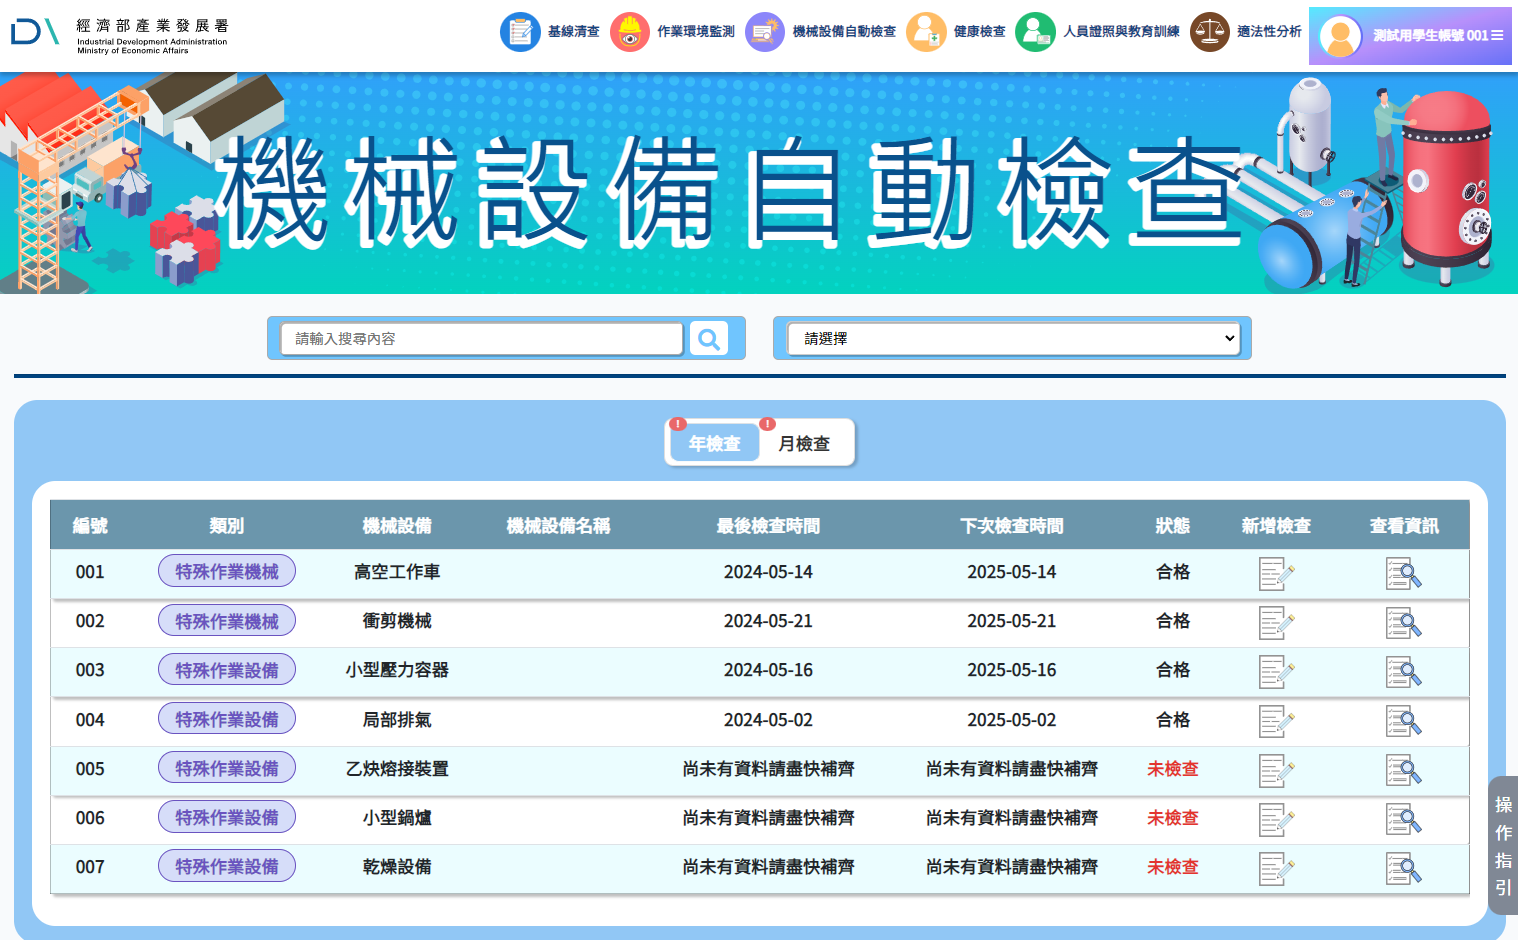
Task: Click 合格 status in row 001
Action: click(x=1173, y=572)
